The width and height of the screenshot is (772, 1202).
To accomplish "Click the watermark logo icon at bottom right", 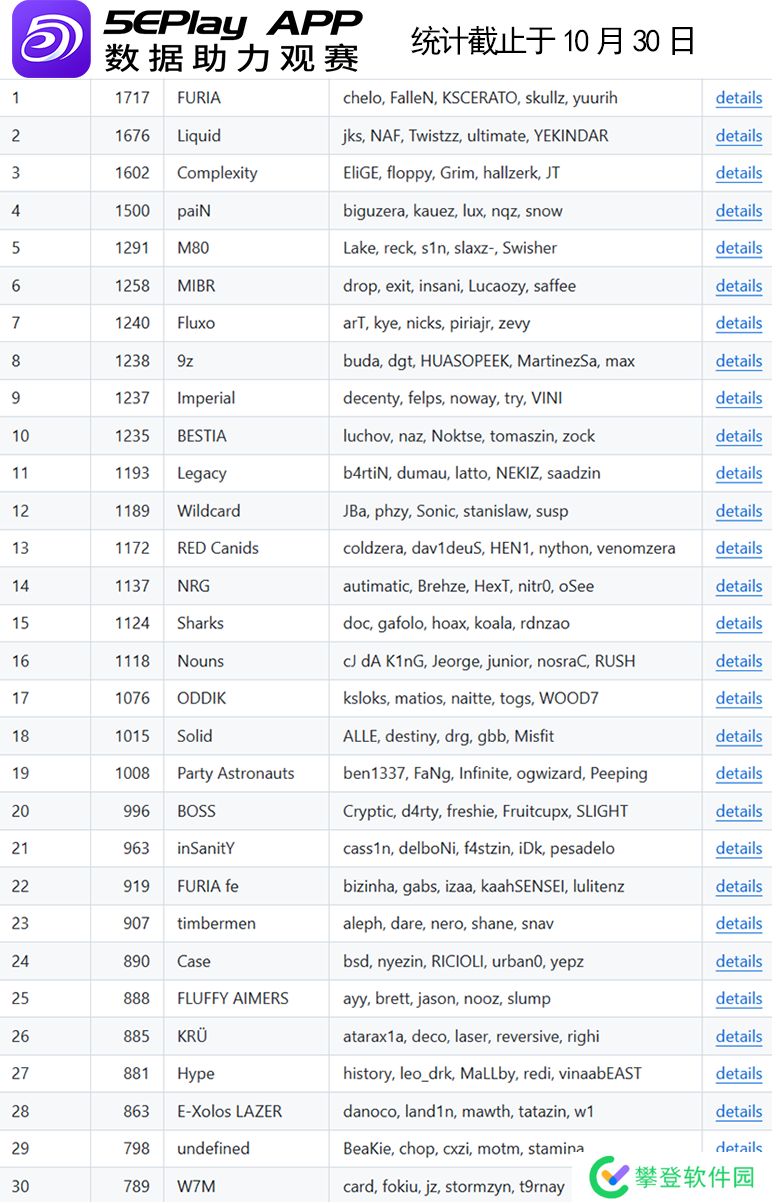I will [x=608, y=1174].
